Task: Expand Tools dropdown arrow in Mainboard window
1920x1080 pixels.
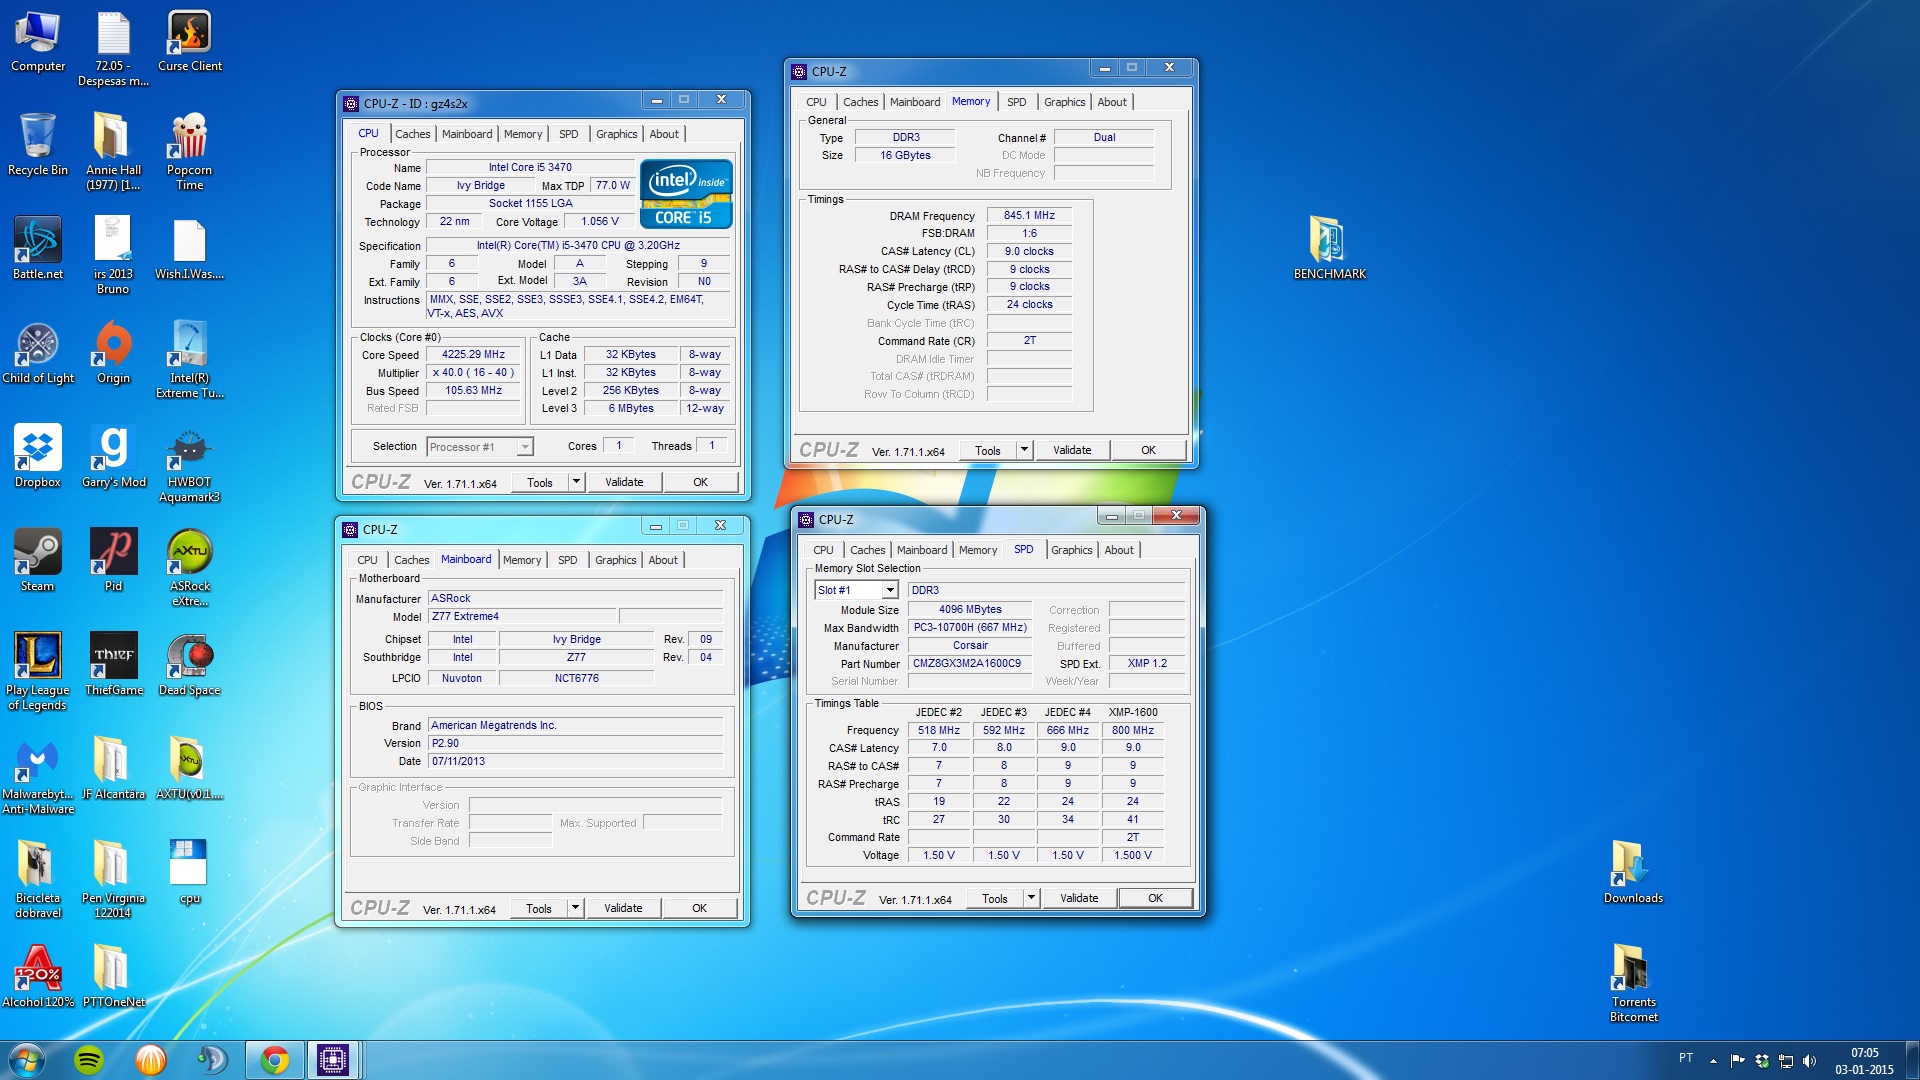Action: (575, 908)
